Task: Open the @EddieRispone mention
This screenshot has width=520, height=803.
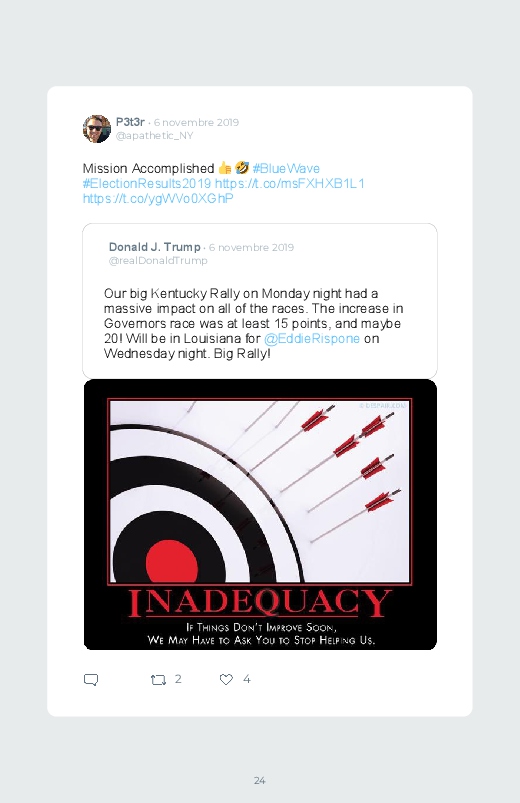Action: (311, 339)
